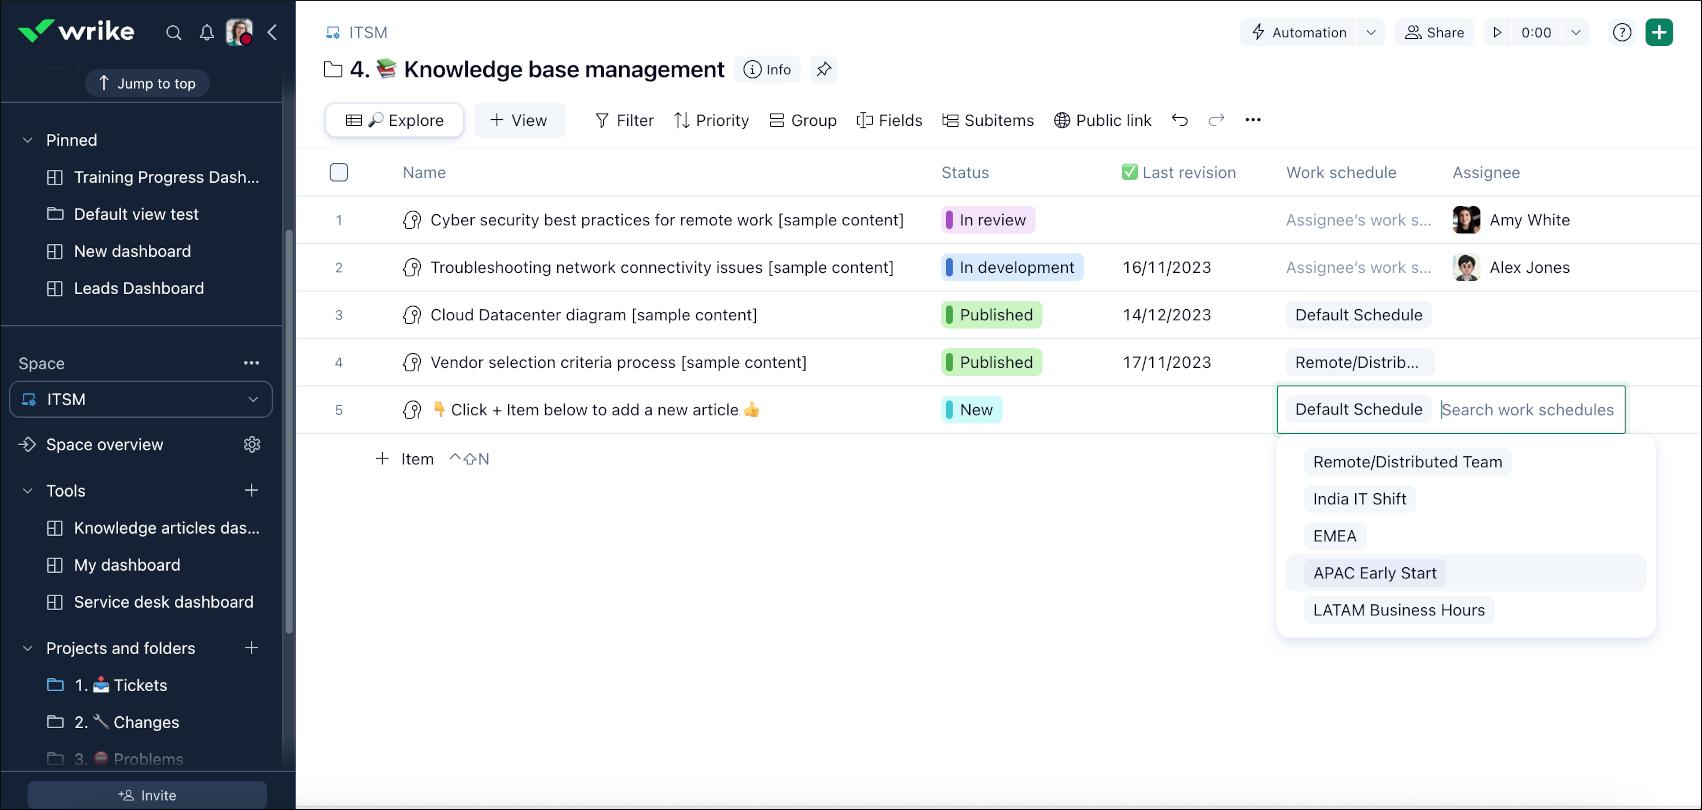Click the search magnifier icon in sidebar
Image resolution: width=1702 pixels, height=810 pixels.
(x=174, y=33)
